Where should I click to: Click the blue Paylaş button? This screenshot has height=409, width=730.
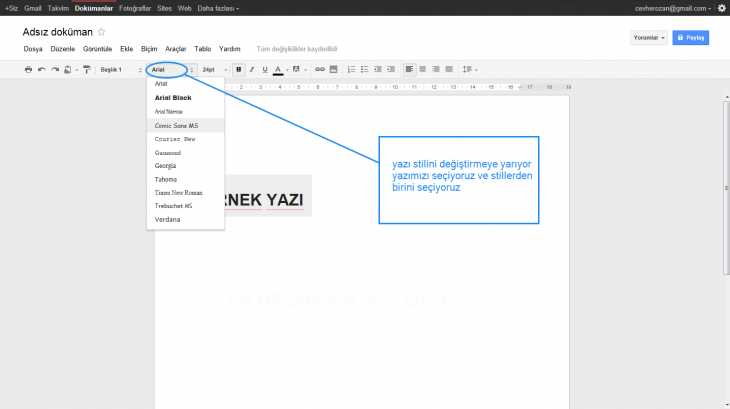coord(691,37)
